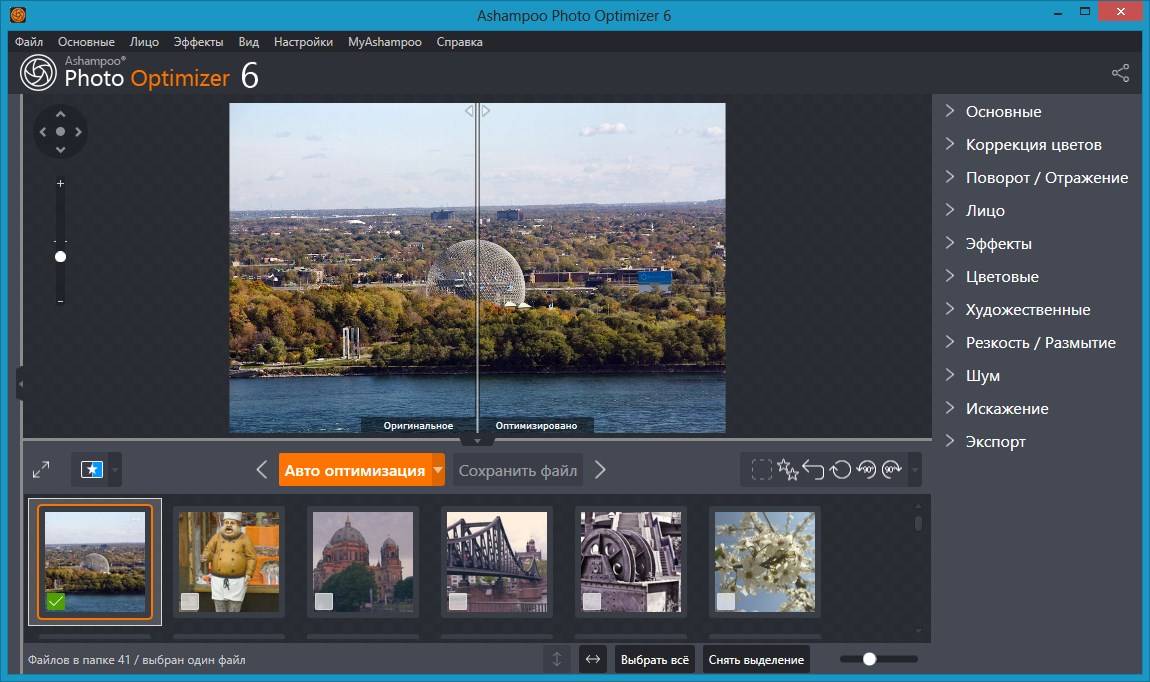
Task: Click the dashed rectangle selection icon
Action: click(x=761, y=469)
